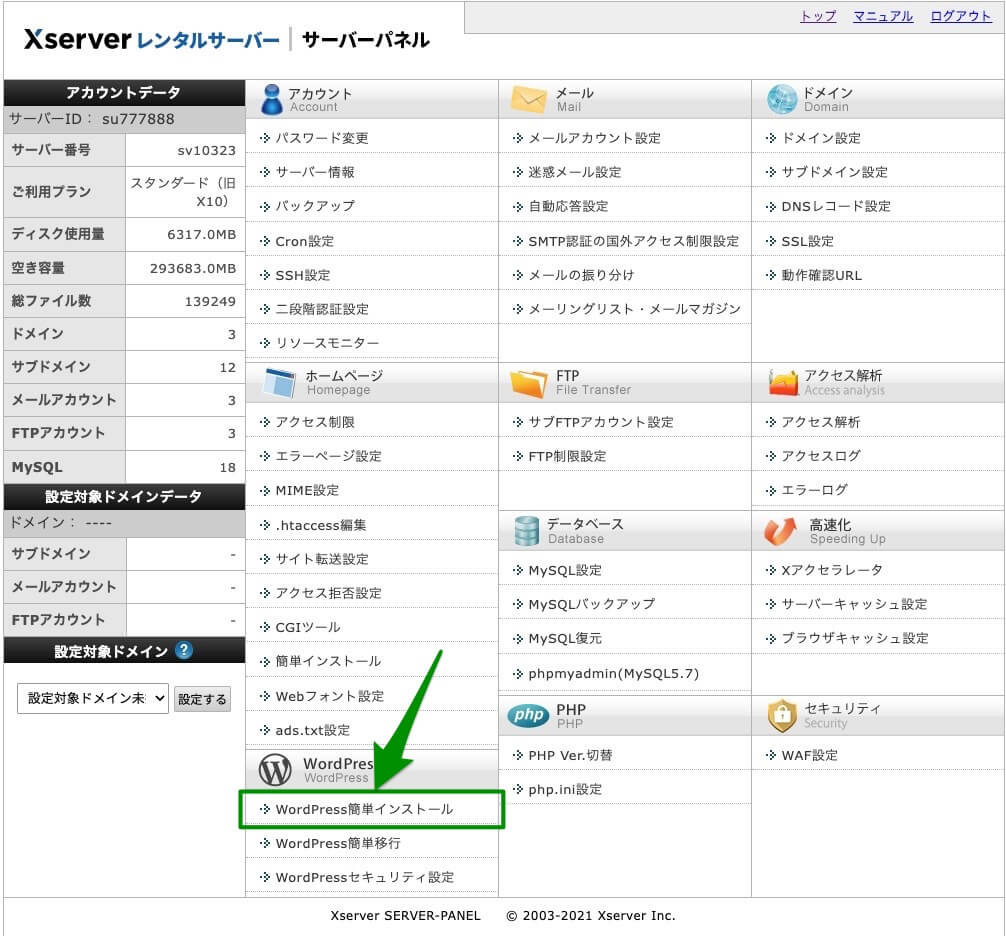Open PHP Ver.切替
The height and width of the screenshot is (936, 1006).
coord(570,756)
